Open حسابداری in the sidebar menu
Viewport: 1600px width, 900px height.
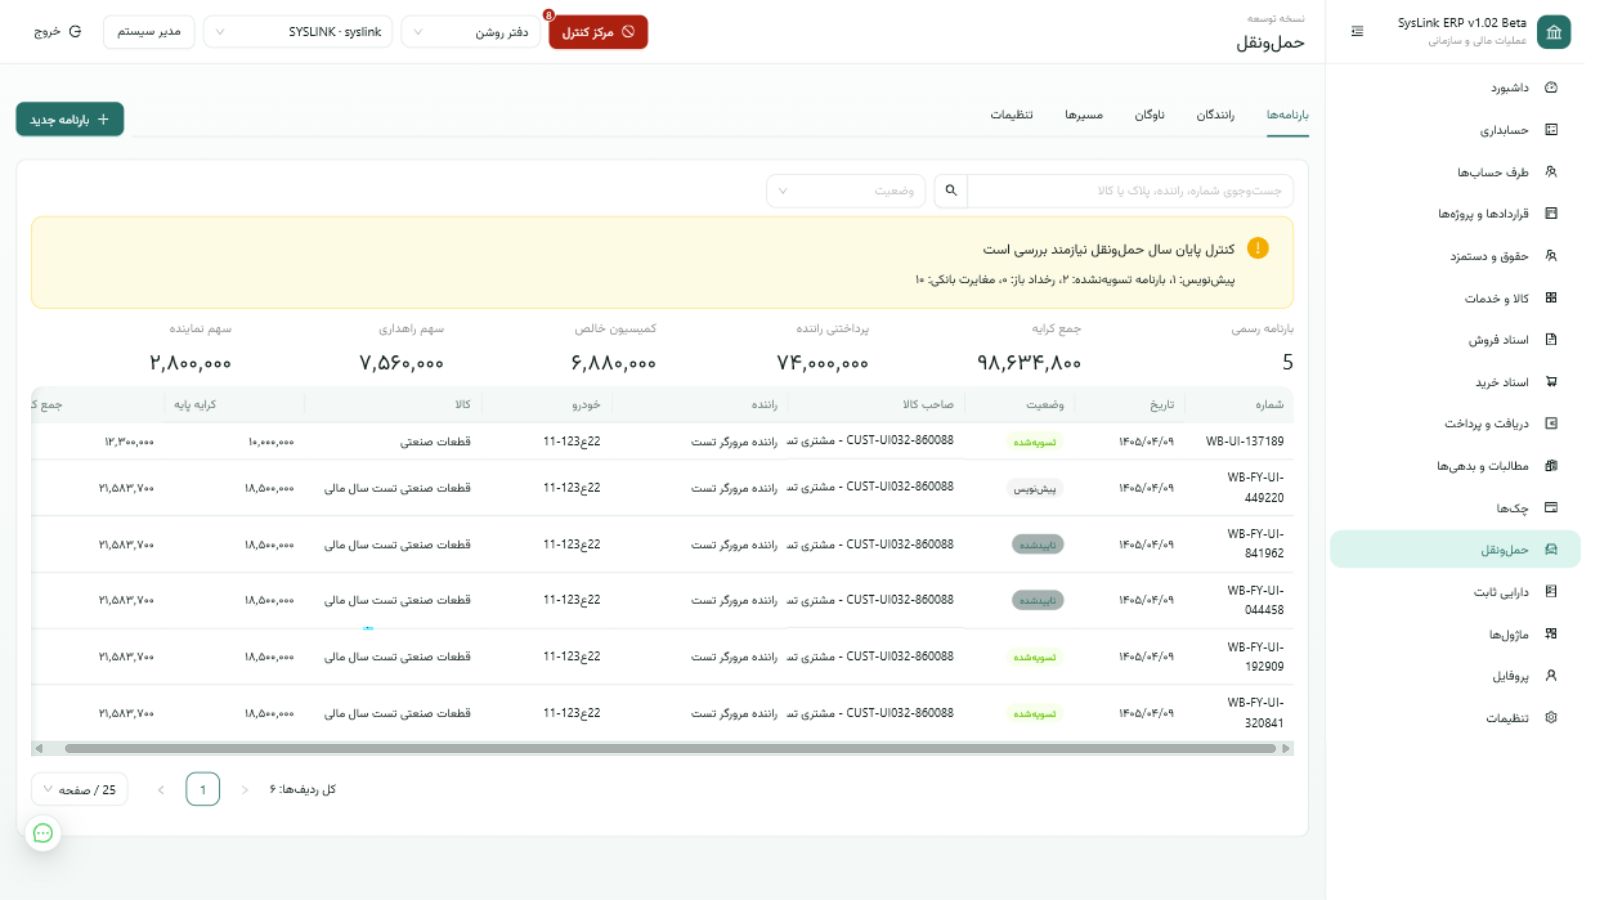[1456, 130]
